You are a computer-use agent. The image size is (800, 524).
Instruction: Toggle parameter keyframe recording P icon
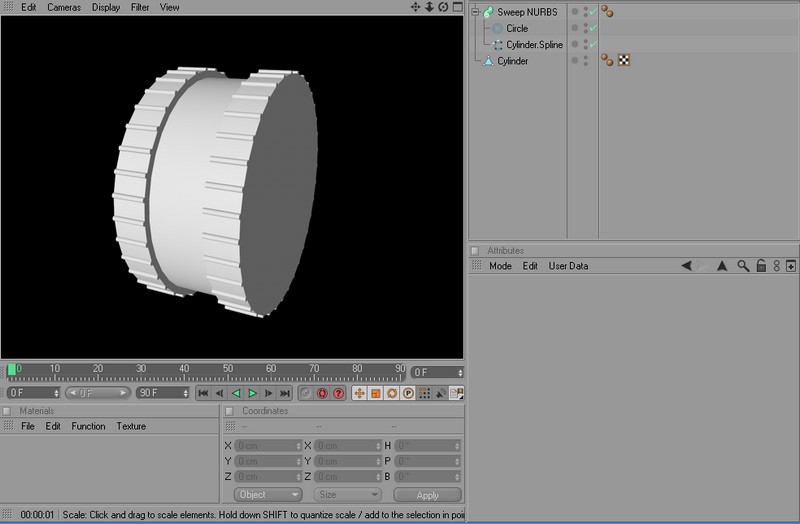point(408,393)
